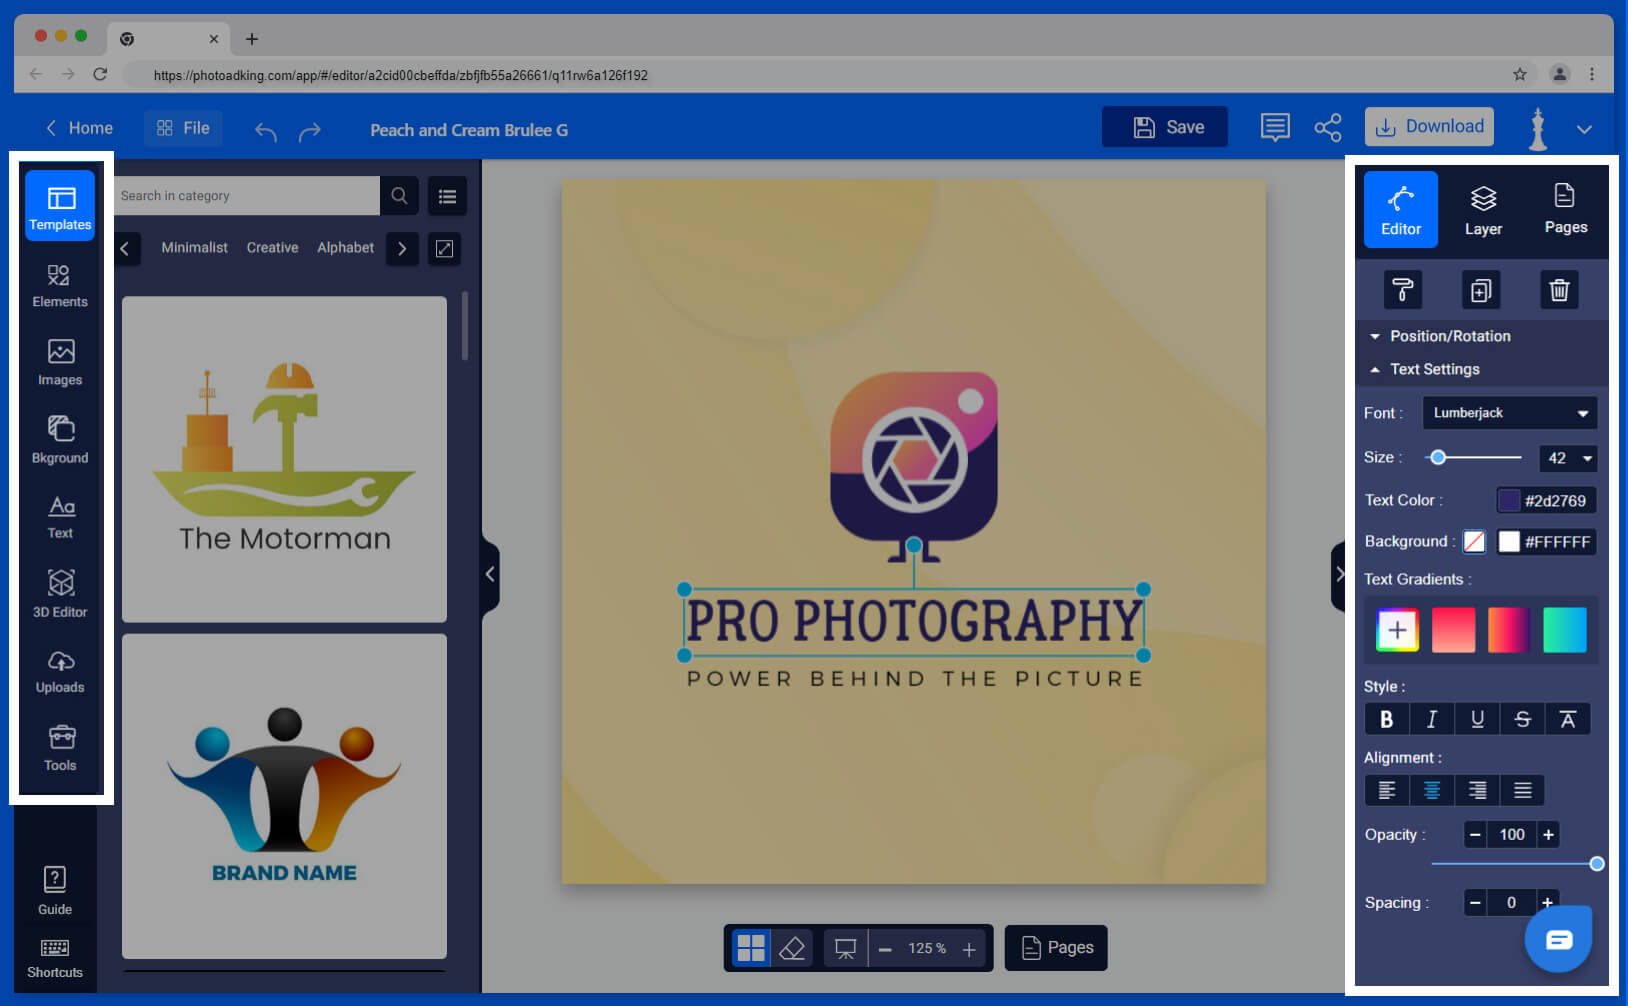
Task: Delete the selected element via trash icon
Action: click(1559, 290)
